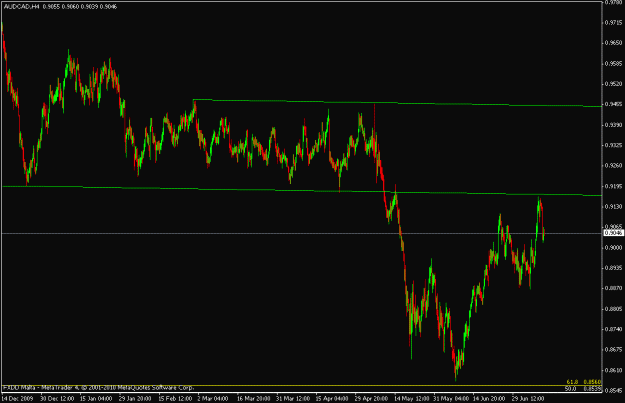Click the 0.8740 price axis label
The width and height of the screenshot is (625, 403).
click(x=614, y=329)
